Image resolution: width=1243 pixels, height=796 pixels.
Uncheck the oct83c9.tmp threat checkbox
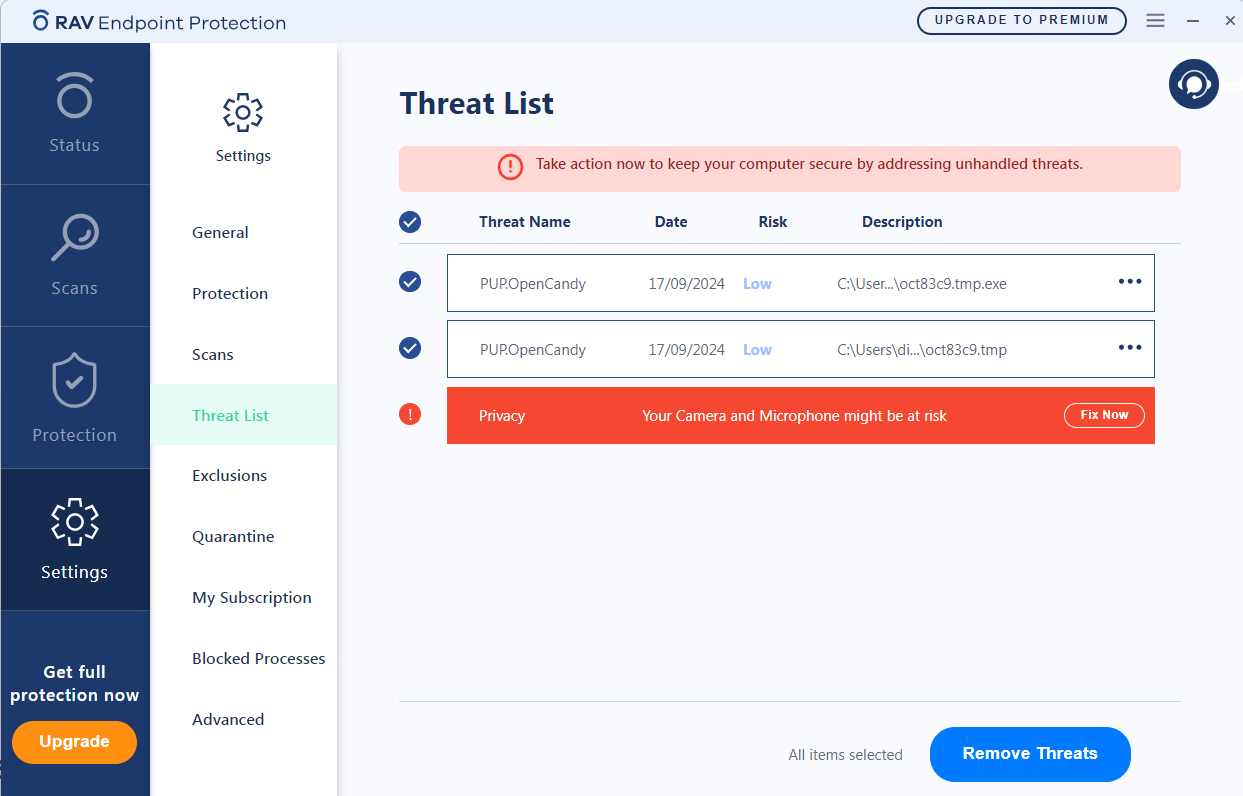click(410, 348)
